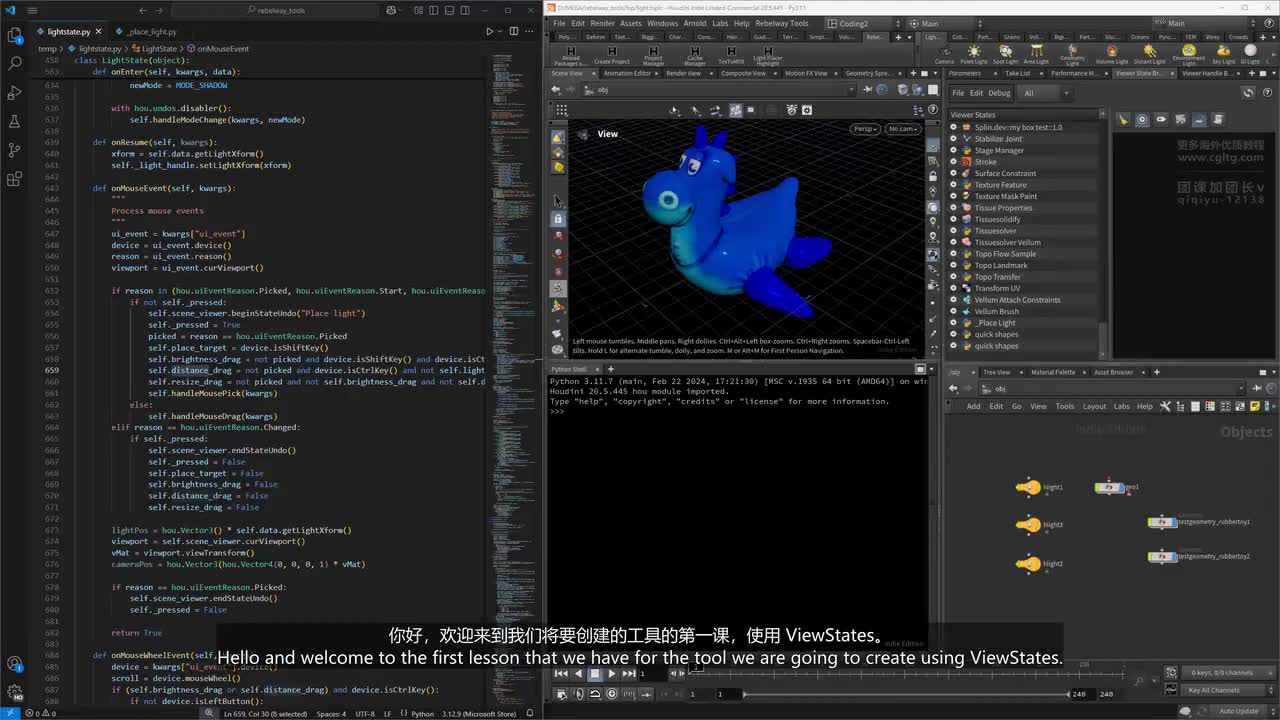Screen dimensions: 1280x720
Task: Click the viewer state browser help icon
Action: [1268, 93]
